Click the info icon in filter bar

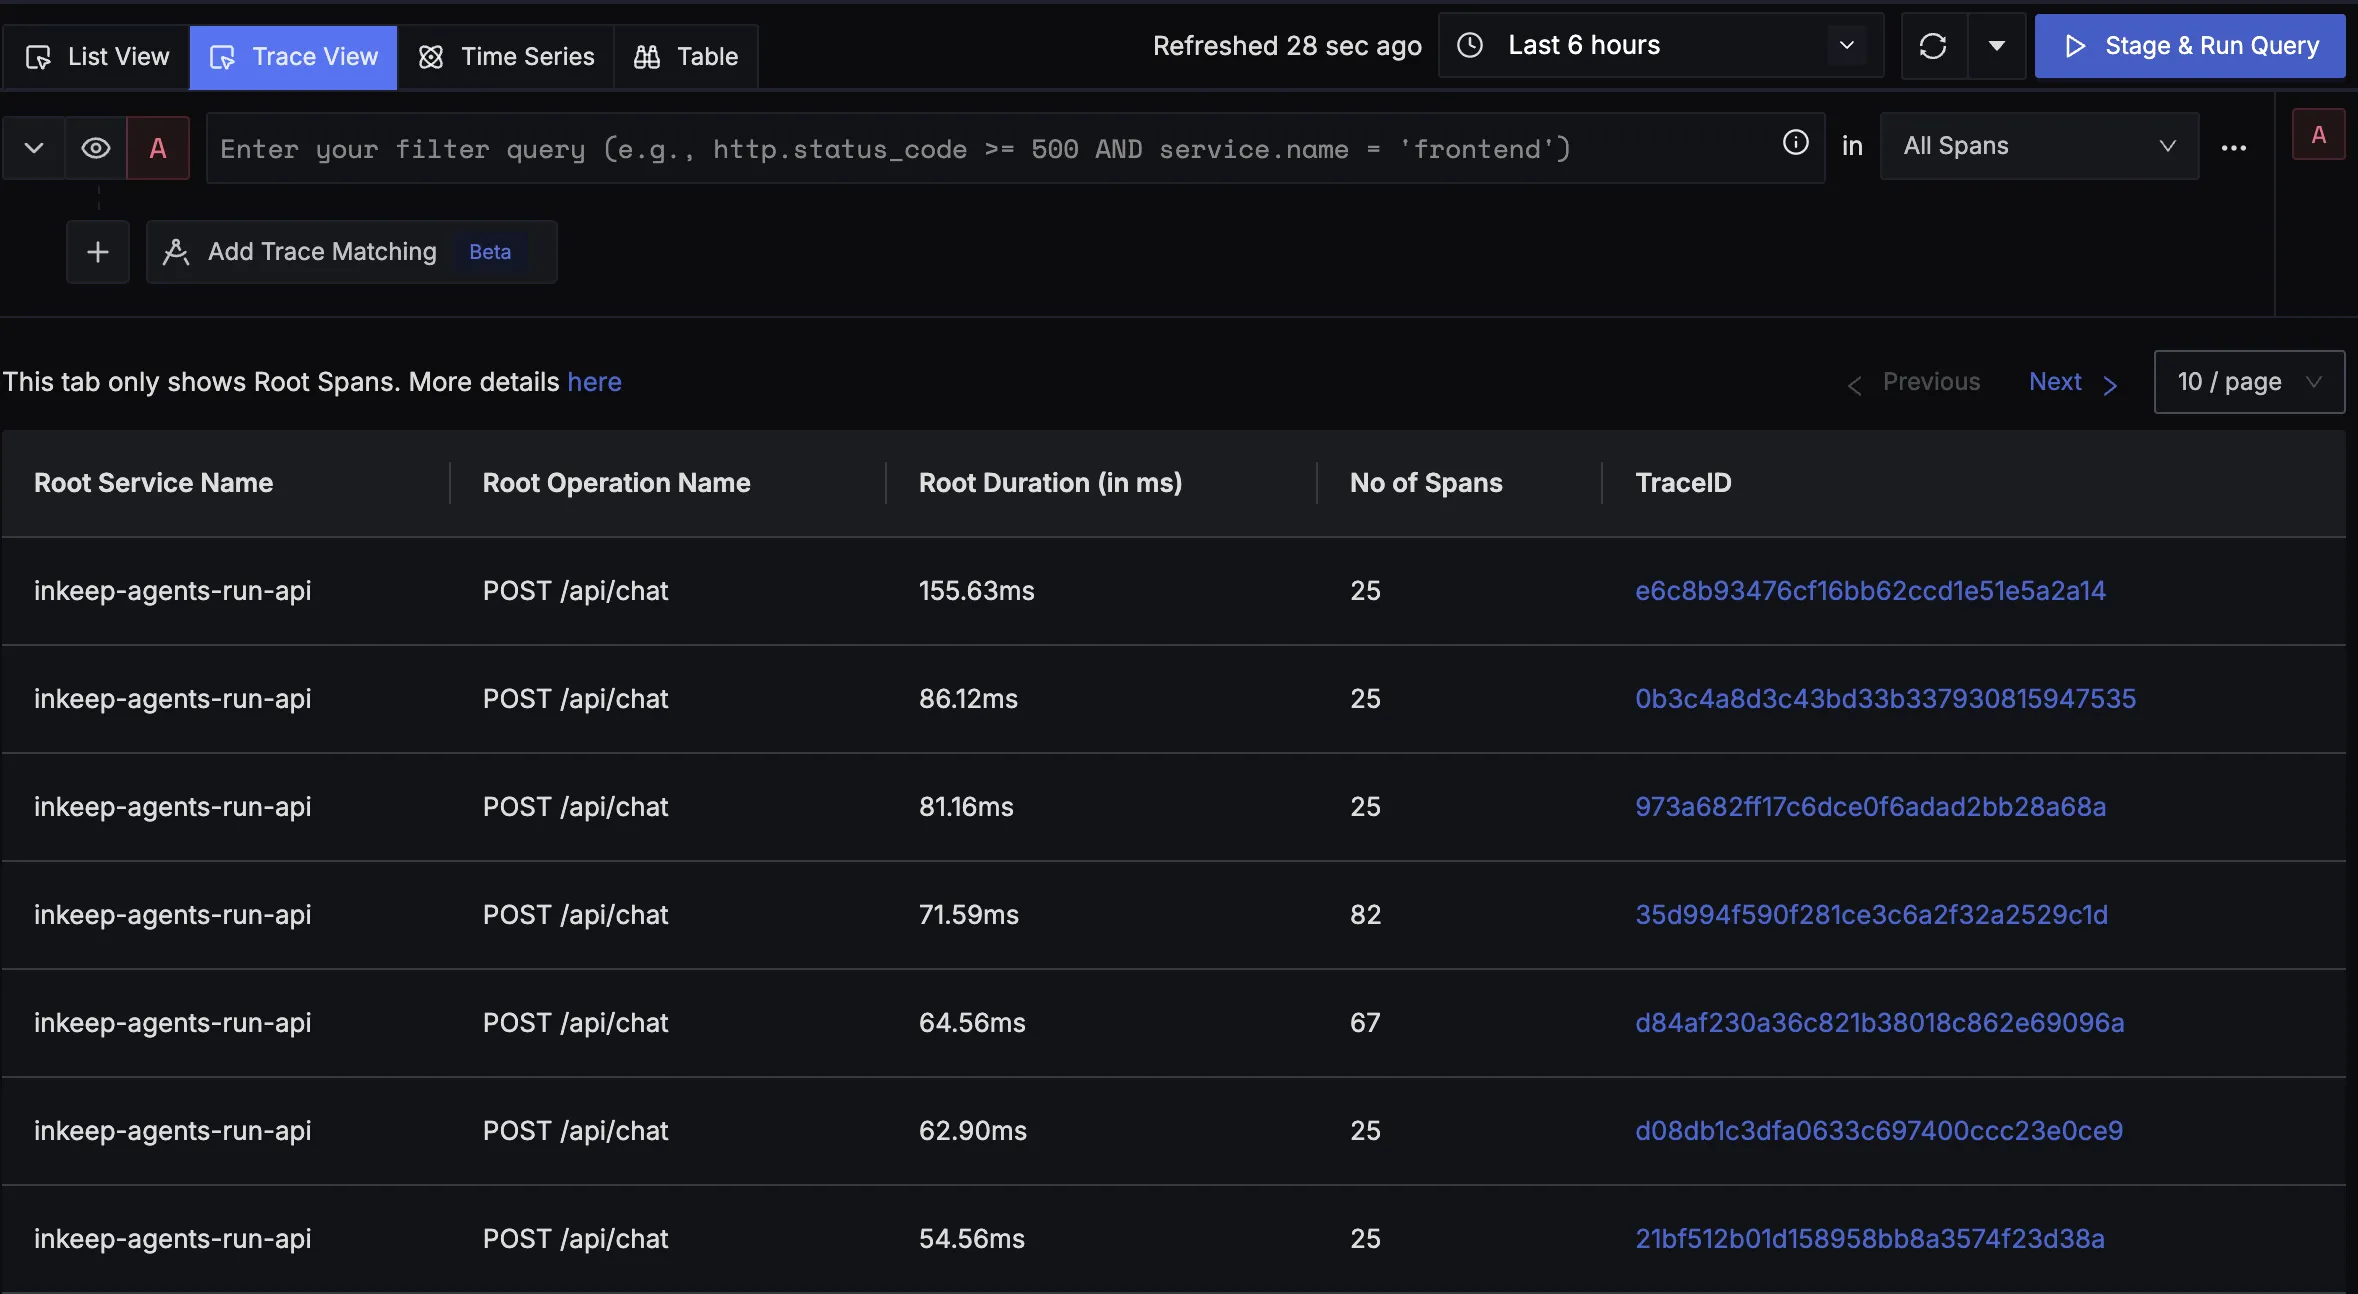tap(1795, 143)
